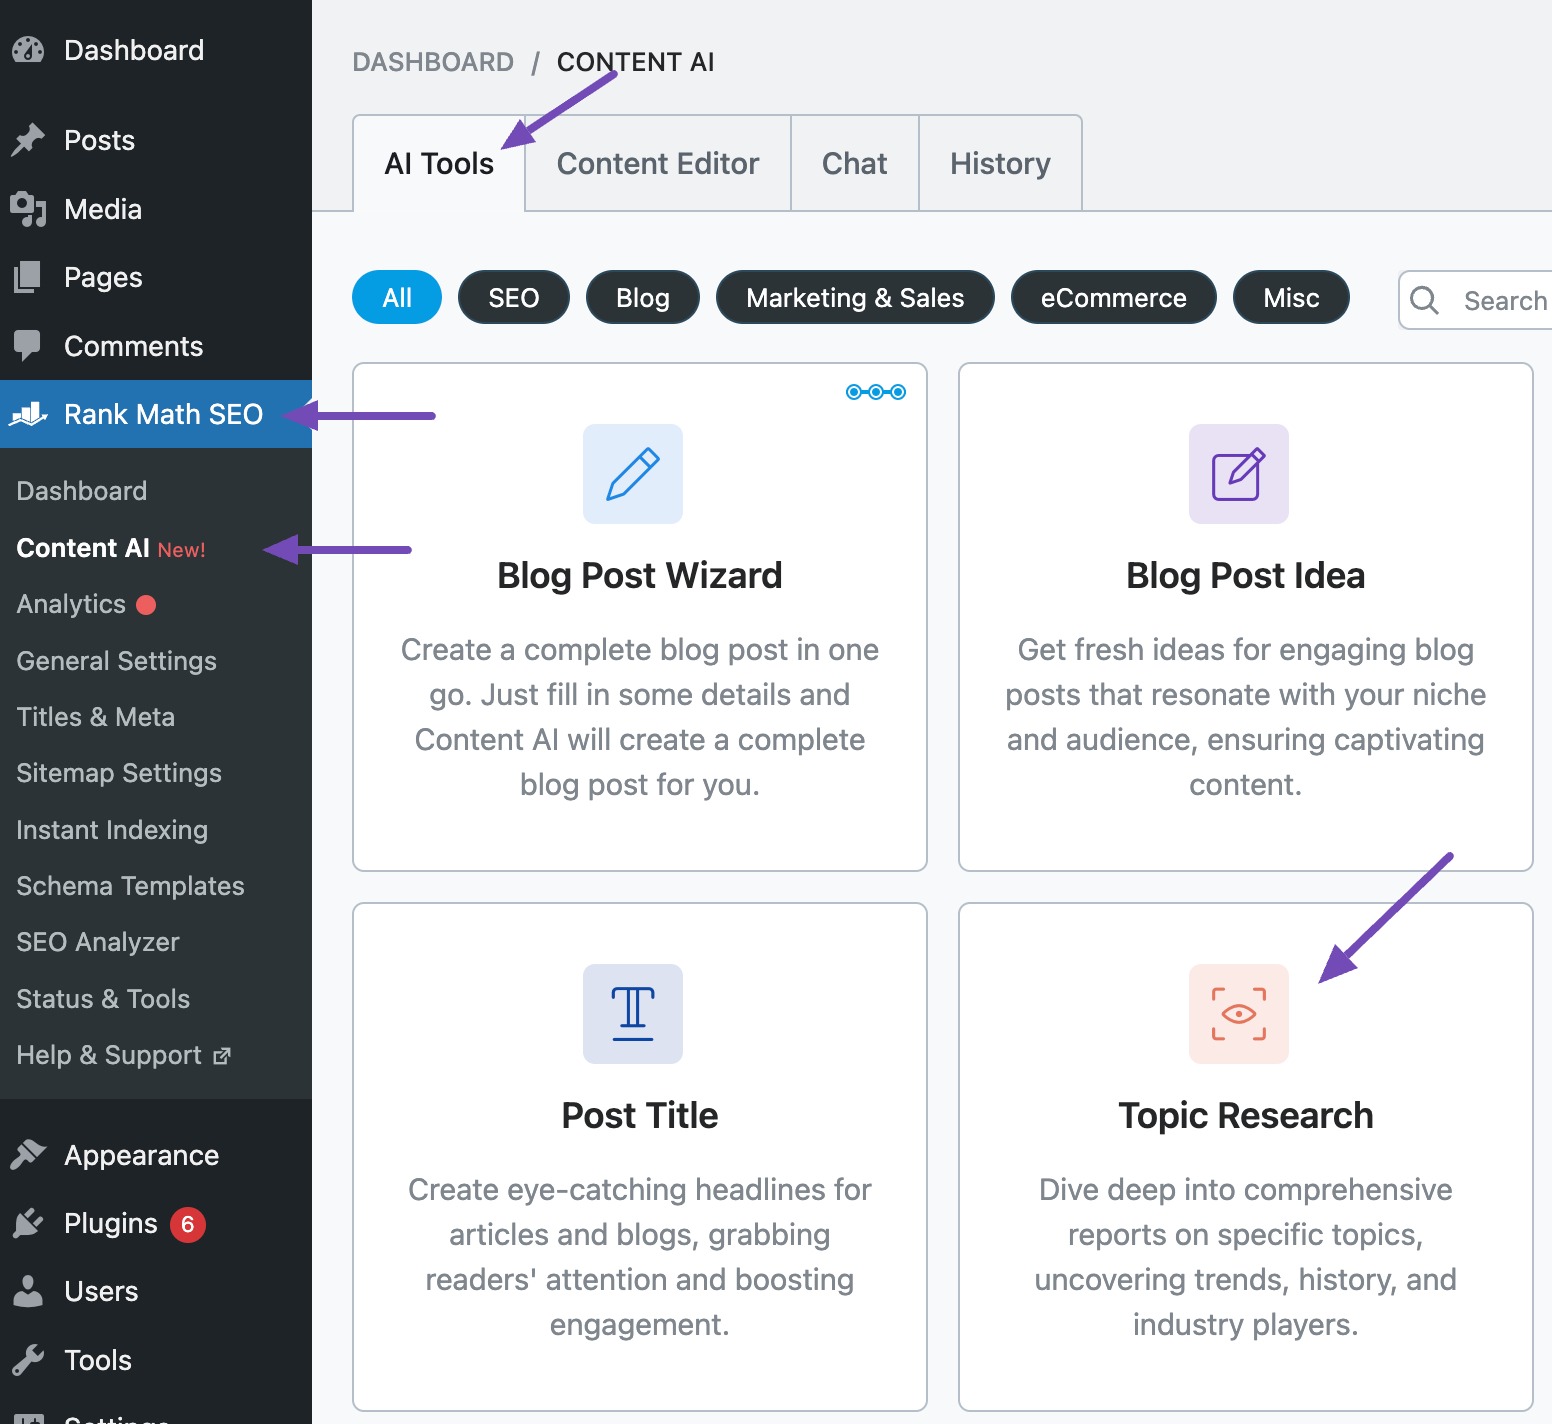Click the Blog Post Wizard pencil icon
1552x1424 pixels.
coord(633,474)
